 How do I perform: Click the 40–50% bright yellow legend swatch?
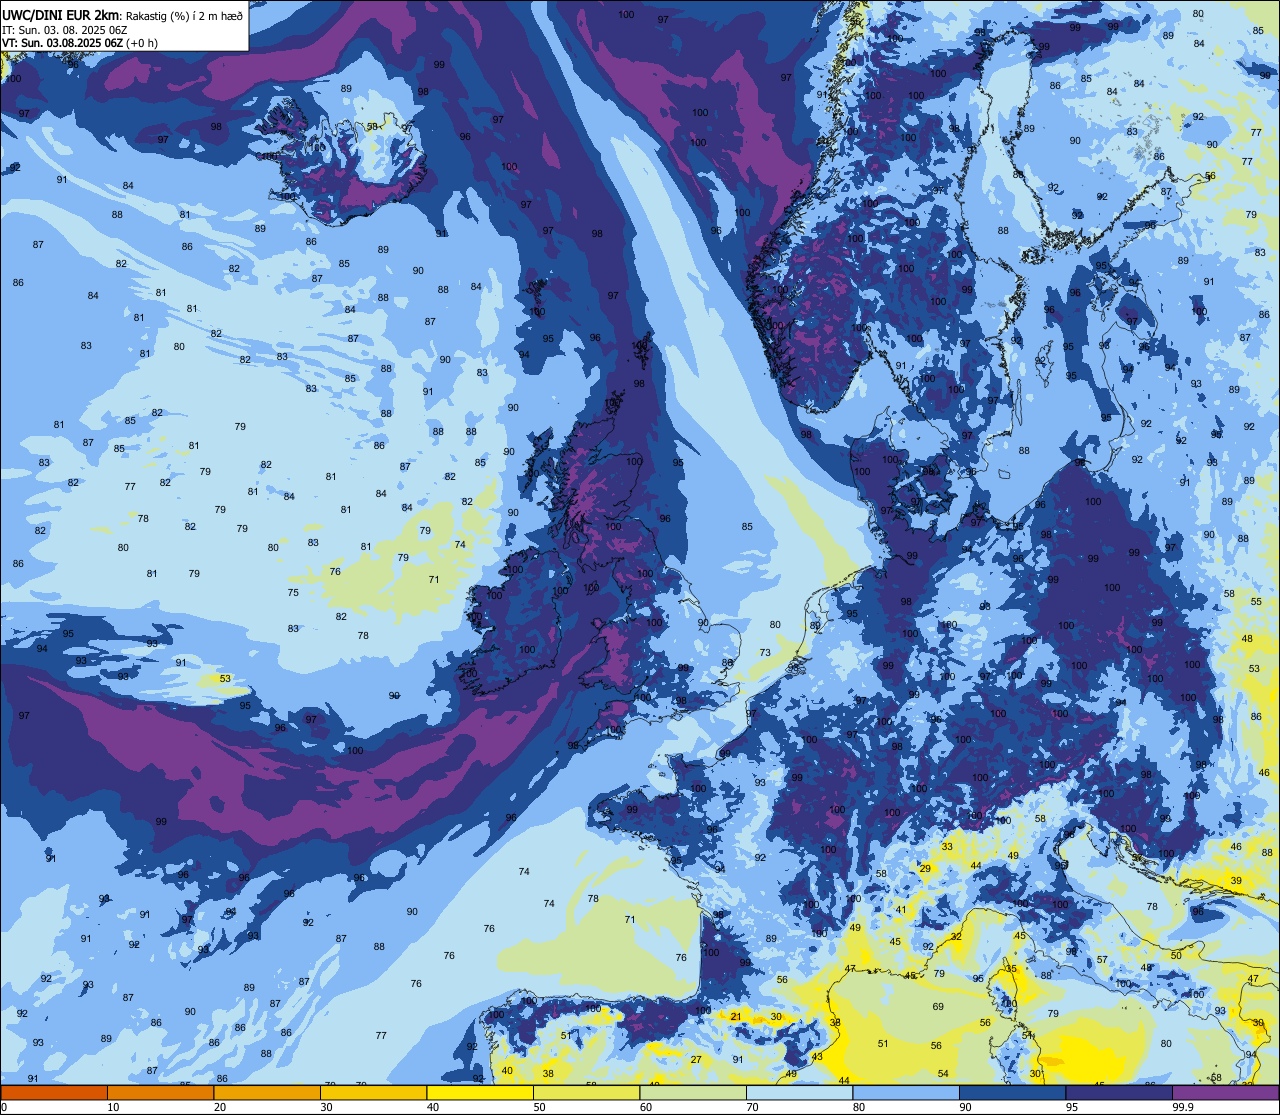coord(480,1092)
